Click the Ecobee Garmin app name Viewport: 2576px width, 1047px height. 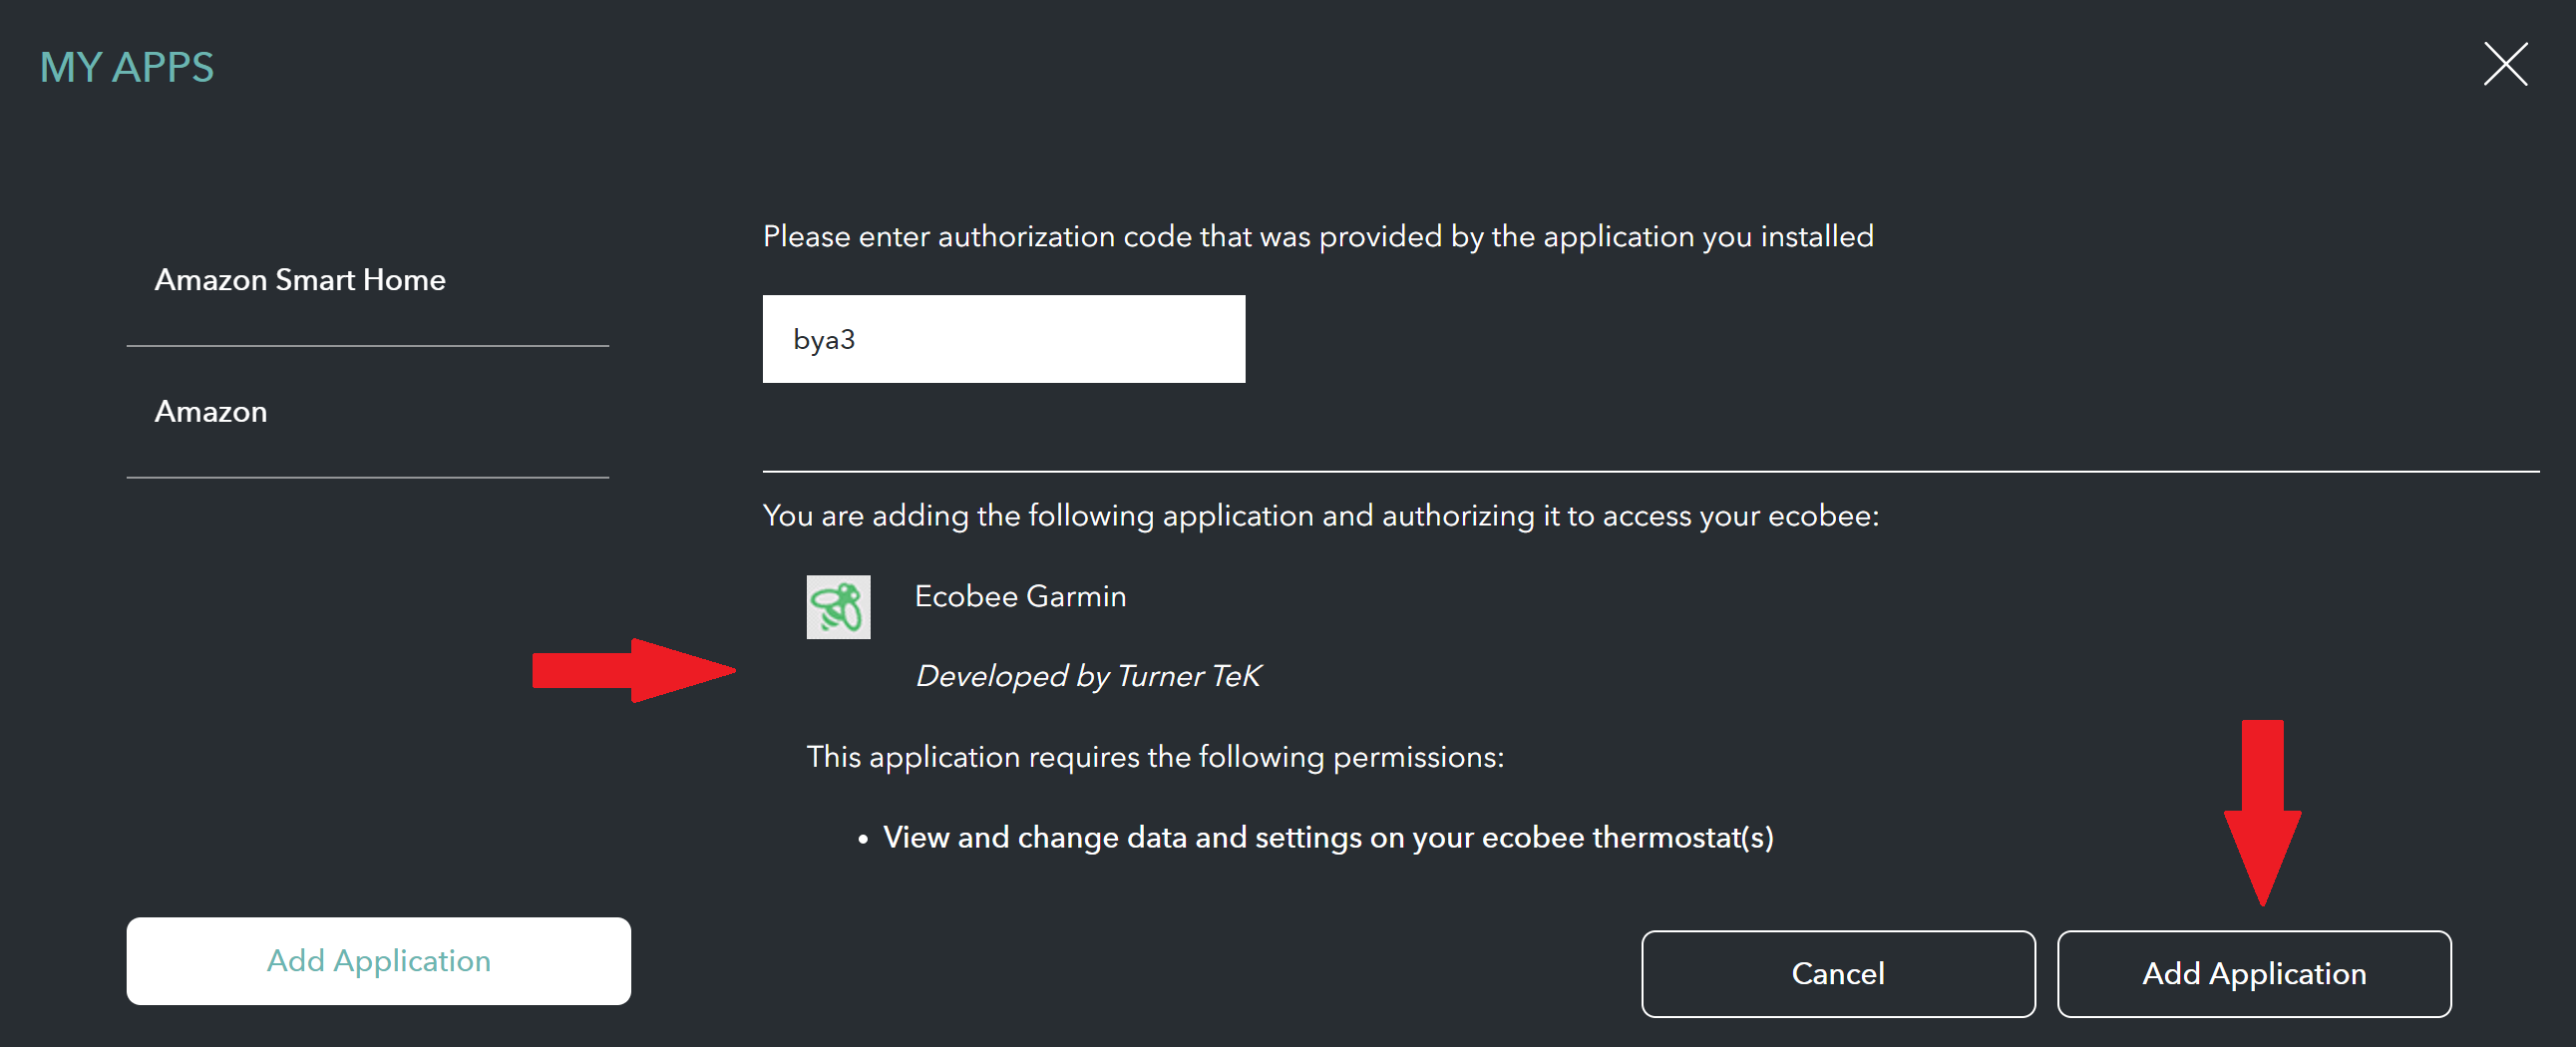(x=1019, y=596)
